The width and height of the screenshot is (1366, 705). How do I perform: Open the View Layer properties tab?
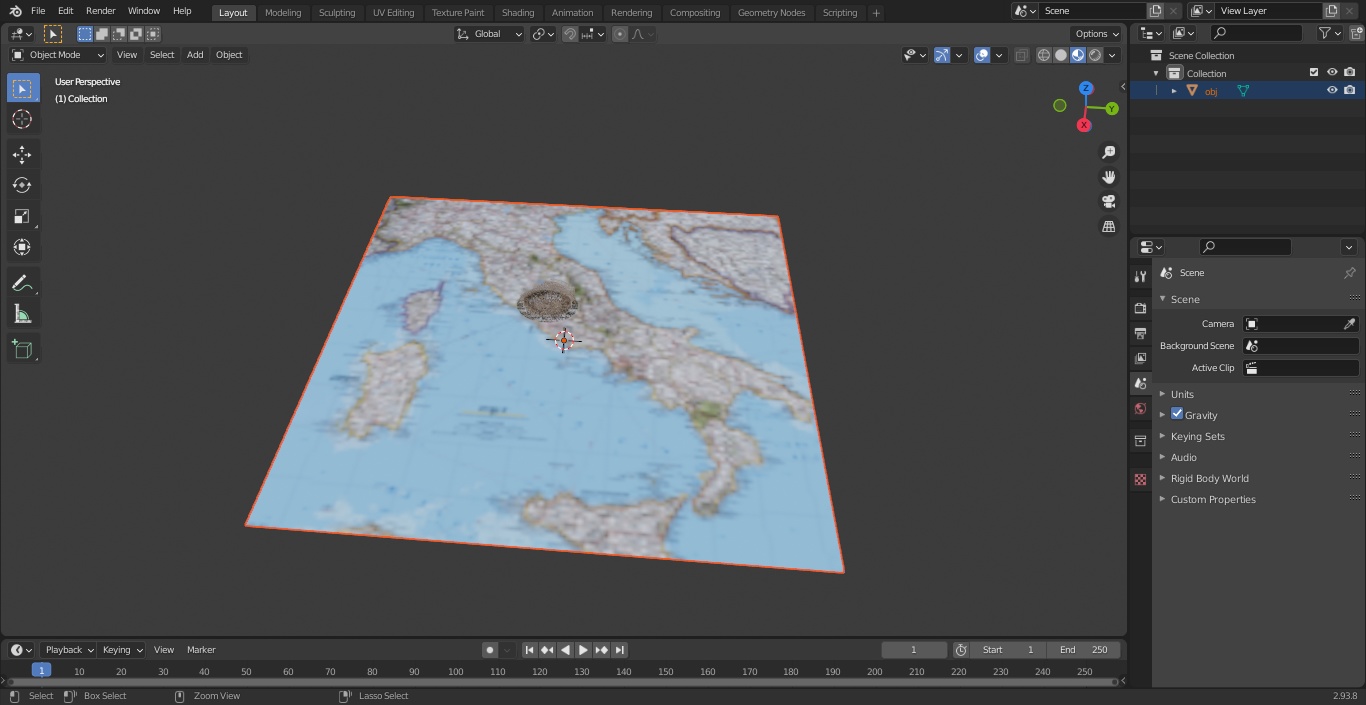[1140, 358]
